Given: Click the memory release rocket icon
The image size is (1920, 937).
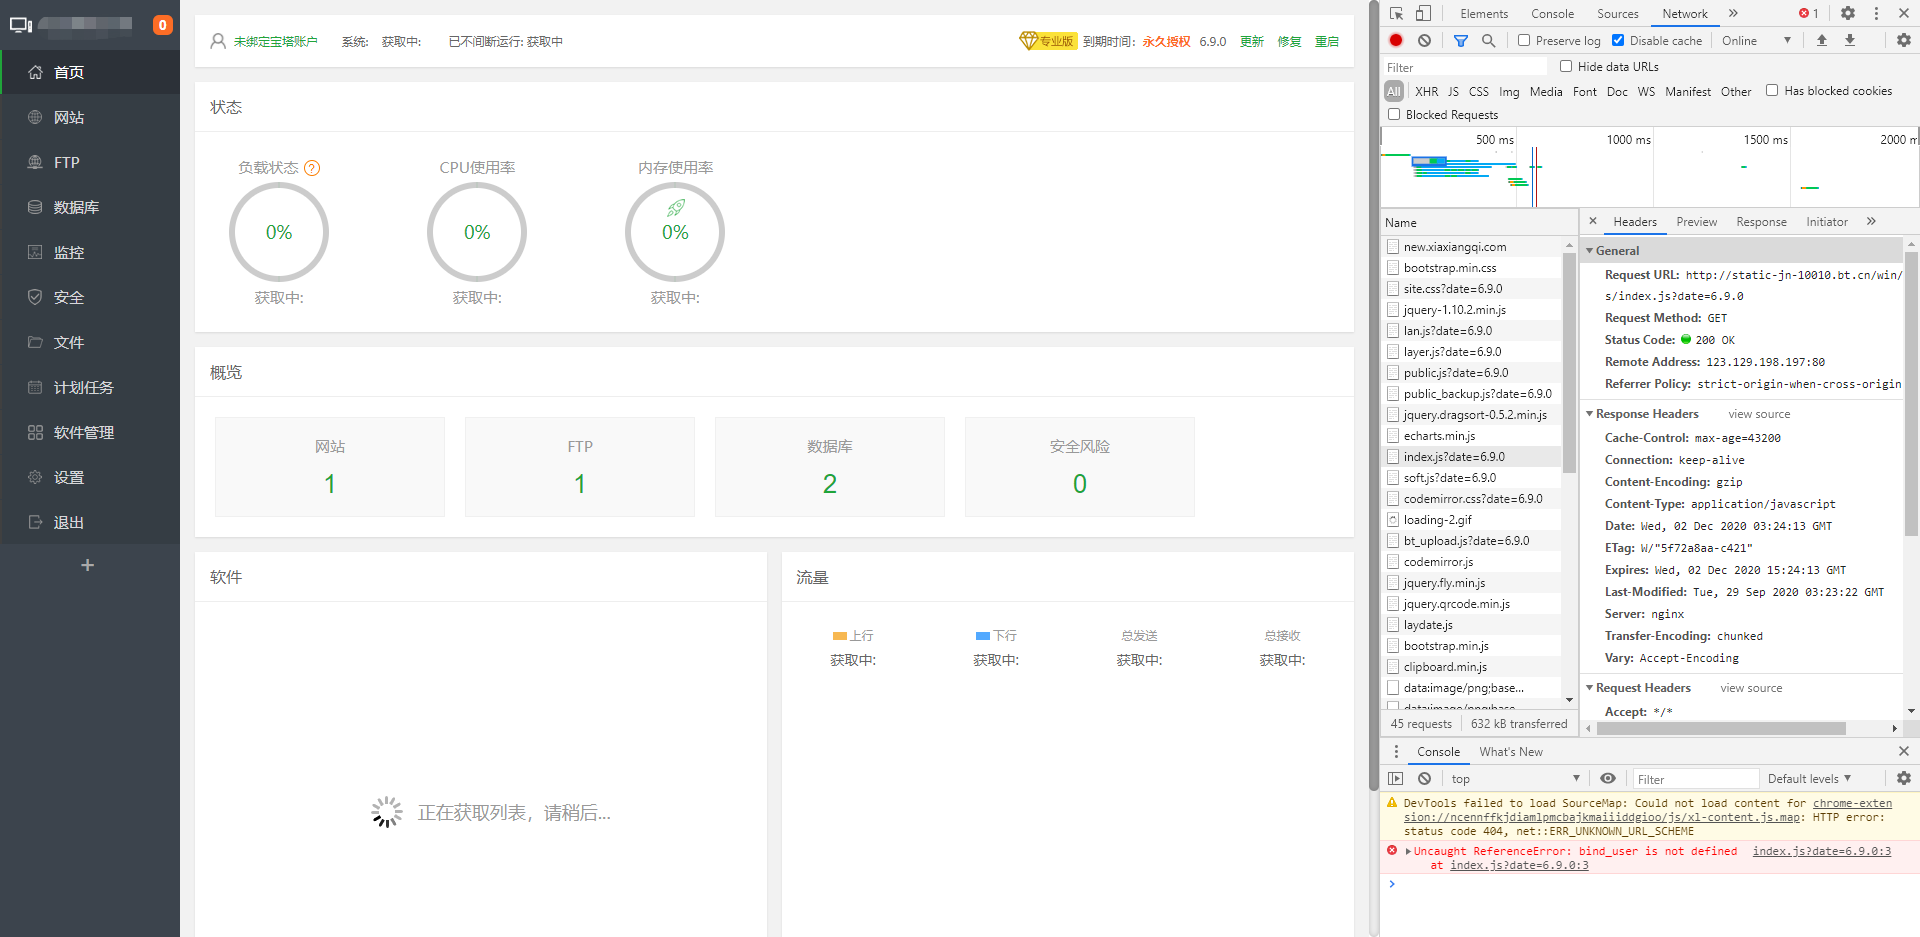Looking at the screenshot, I should tap(676, 207).
